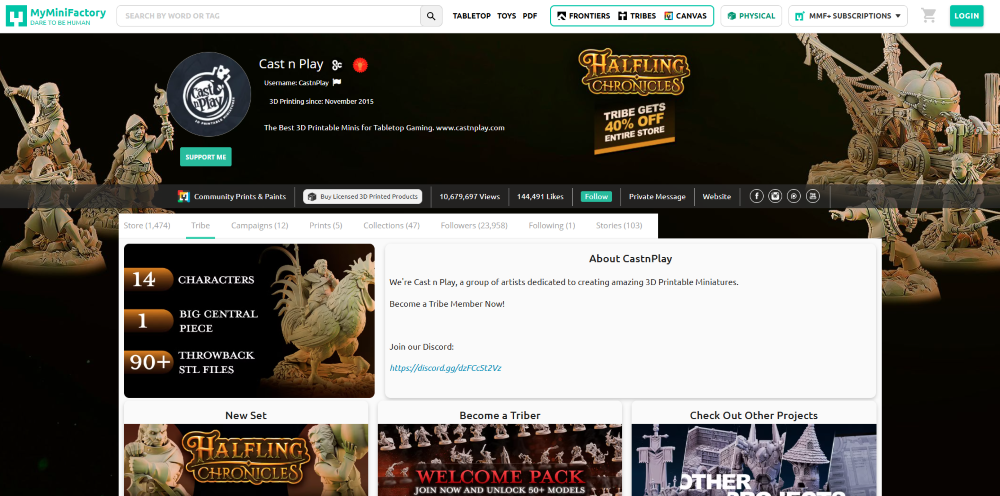
Task: Open the Prints (5) tab
Action: pyautogui.click(x=326, y=226)
